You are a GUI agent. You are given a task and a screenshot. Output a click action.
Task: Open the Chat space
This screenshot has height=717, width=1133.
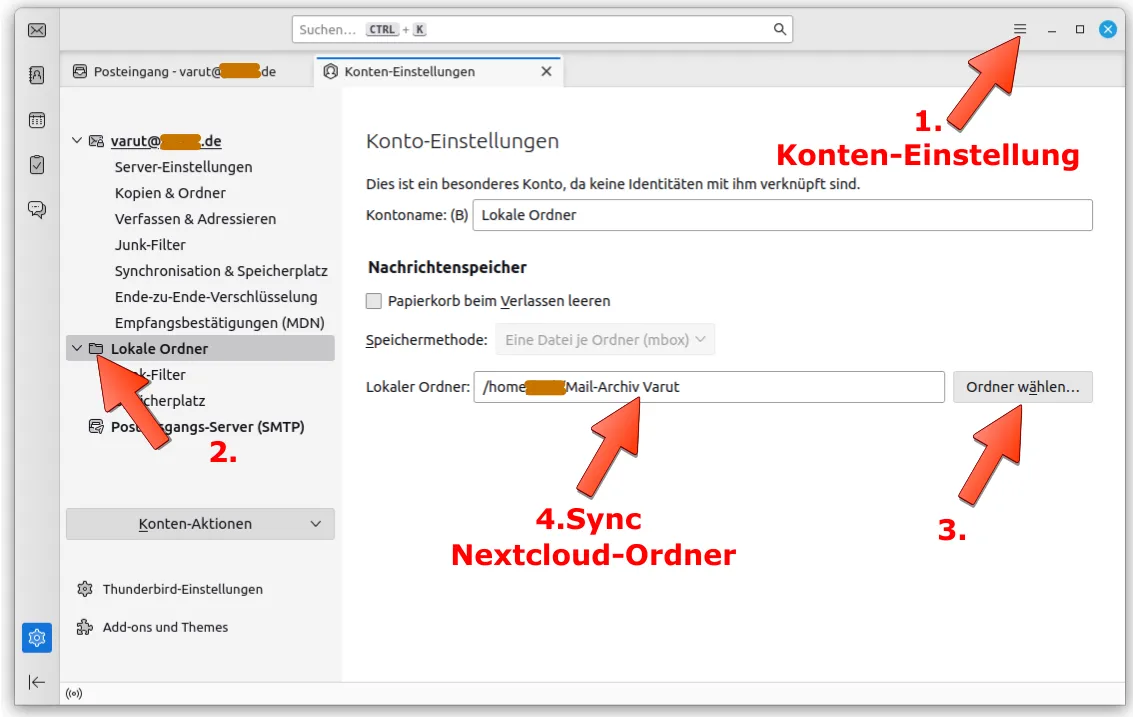[x=36, y=209]
